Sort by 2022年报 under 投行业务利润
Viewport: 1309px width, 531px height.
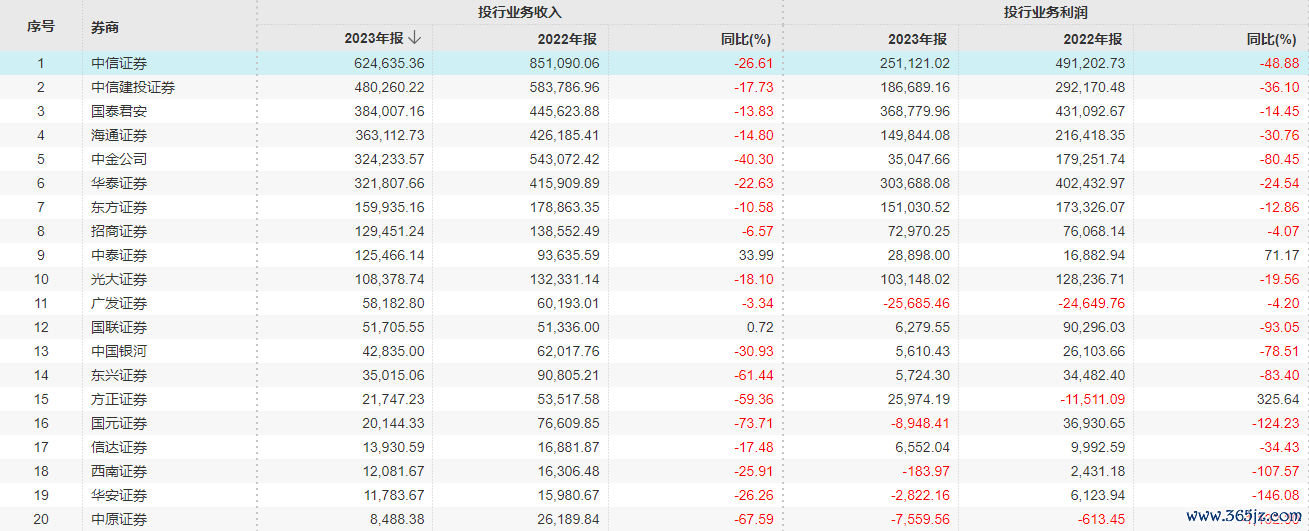click(x=1093, y=39)
